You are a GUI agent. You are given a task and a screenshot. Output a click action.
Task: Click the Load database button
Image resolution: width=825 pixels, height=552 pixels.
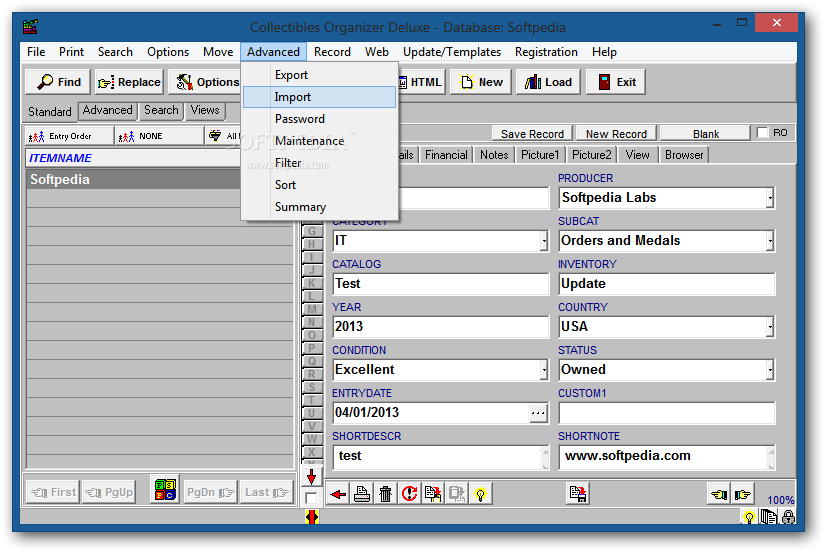(x=548, y=82)
